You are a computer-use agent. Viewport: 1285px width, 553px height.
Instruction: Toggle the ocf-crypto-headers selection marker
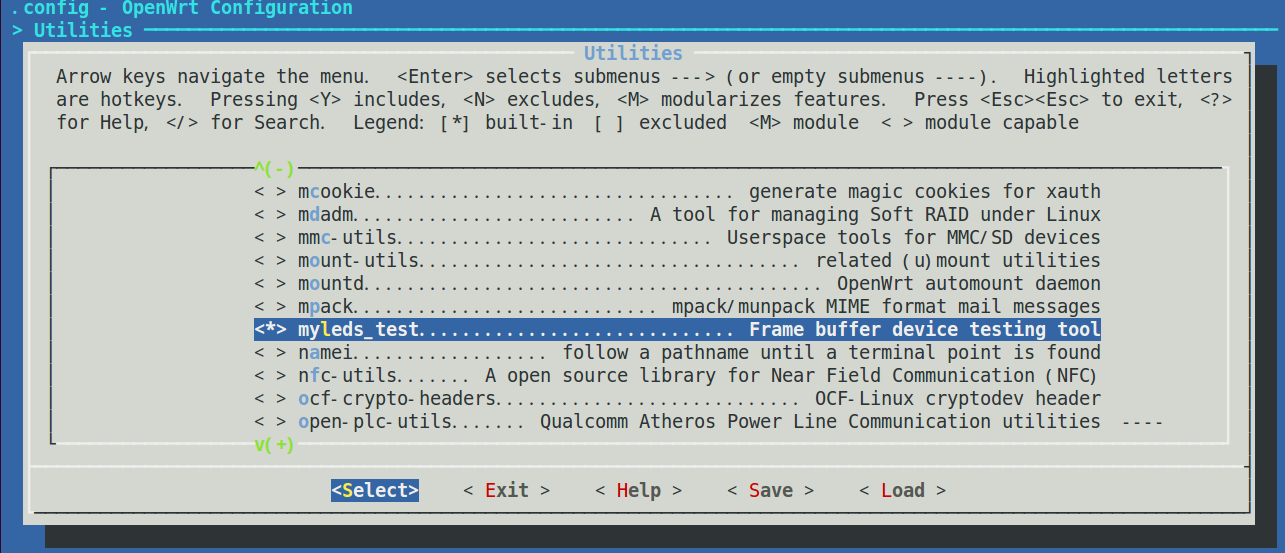tap(271, 398)
